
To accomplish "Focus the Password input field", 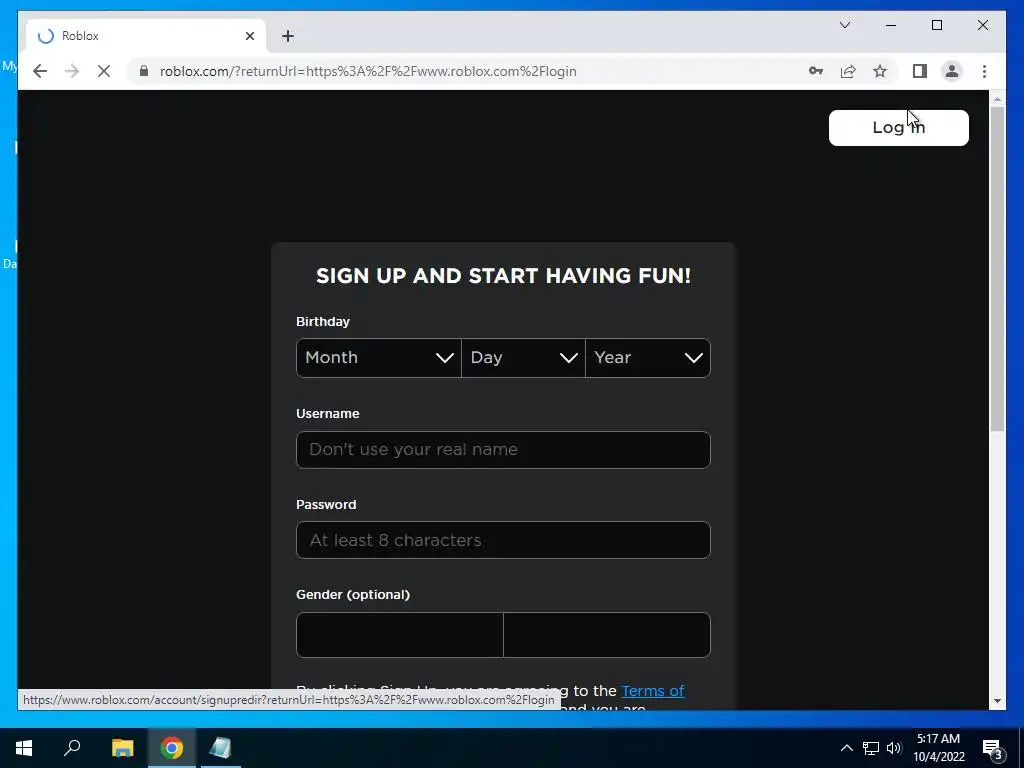I will pos(503,540).
